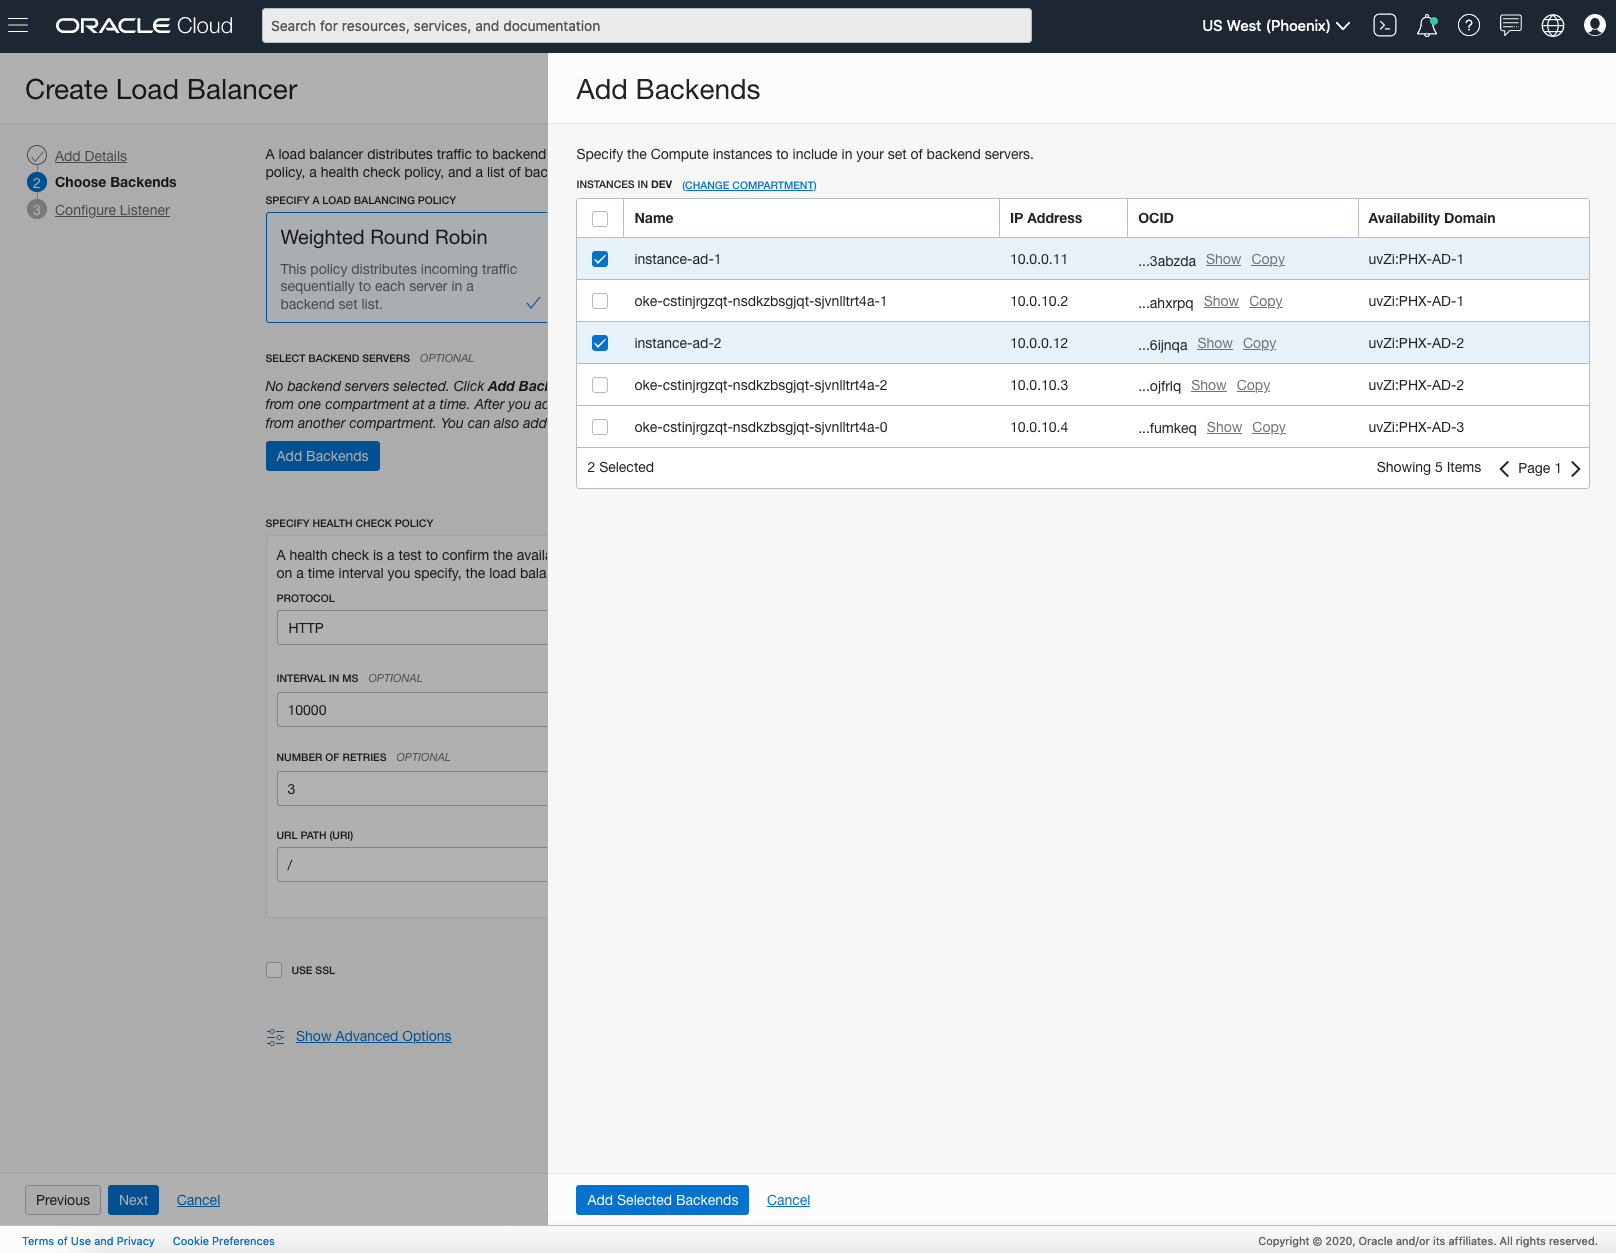
Task: Check the oke-cstinjrgzqt-nsdkzbsgjqt-sjvnlltrt4a-0 checkbox
Action: coord(600,427)
